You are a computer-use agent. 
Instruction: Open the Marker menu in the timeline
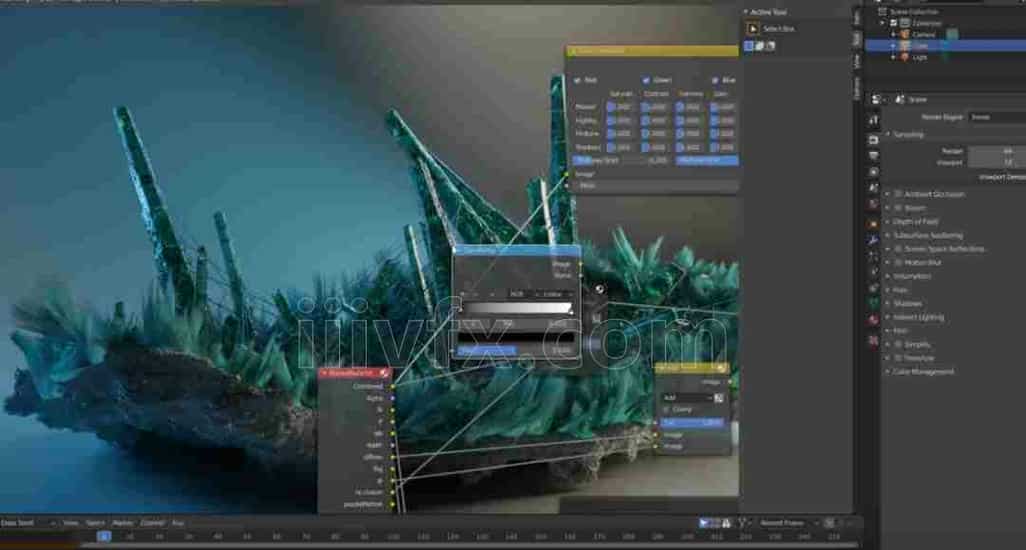tap(122, 523)
